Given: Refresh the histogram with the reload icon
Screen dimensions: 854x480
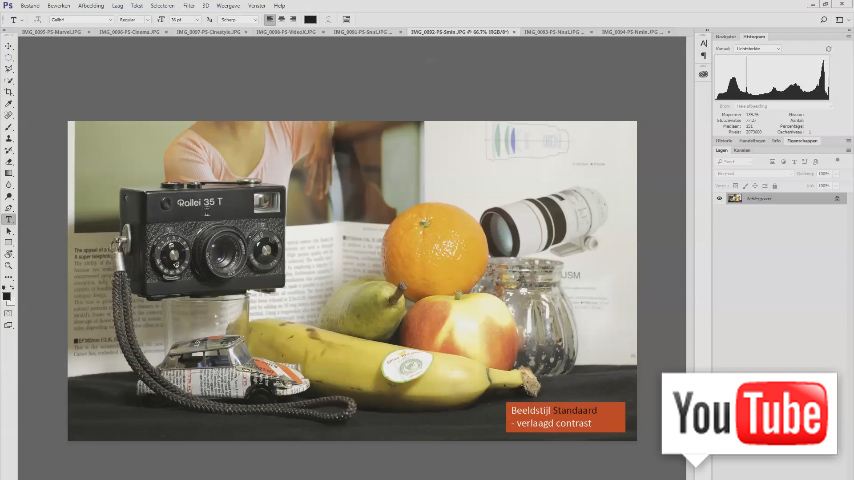Looking at the screenshot, I should coord(828,49).
